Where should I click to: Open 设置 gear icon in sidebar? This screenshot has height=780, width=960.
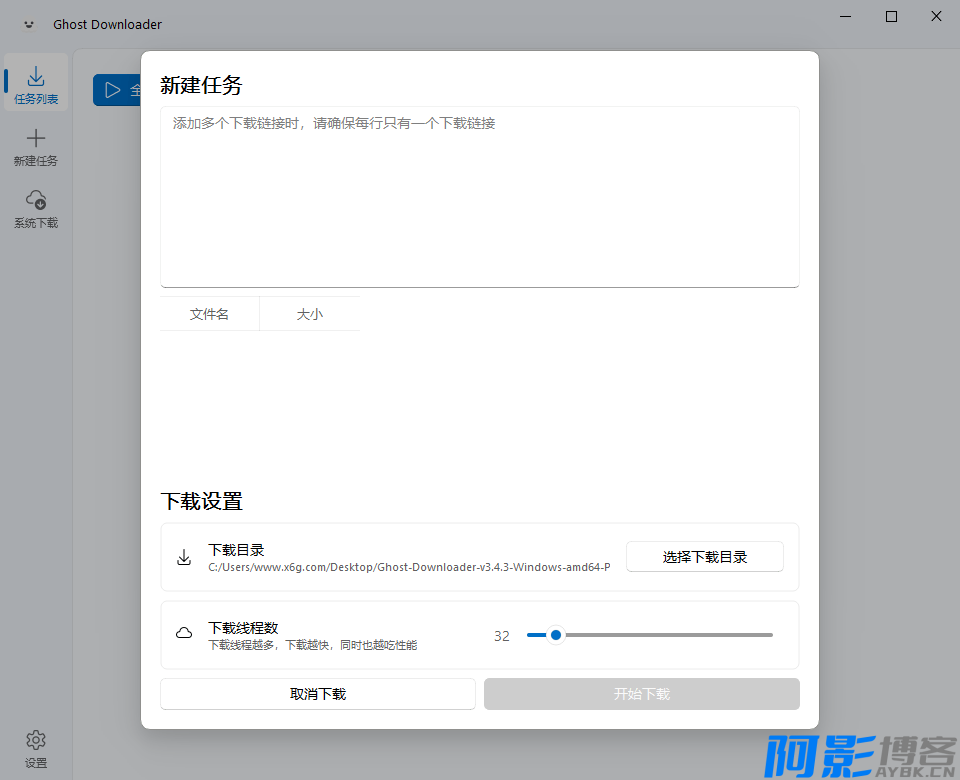pyautogui.click(x=36, y=740)
